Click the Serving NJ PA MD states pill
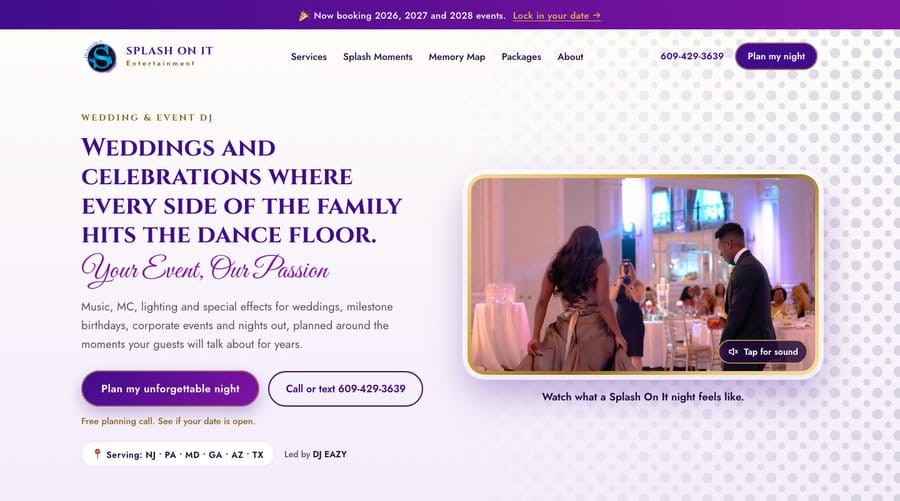The width and height of the screenshot is (900, 501). 177,454
